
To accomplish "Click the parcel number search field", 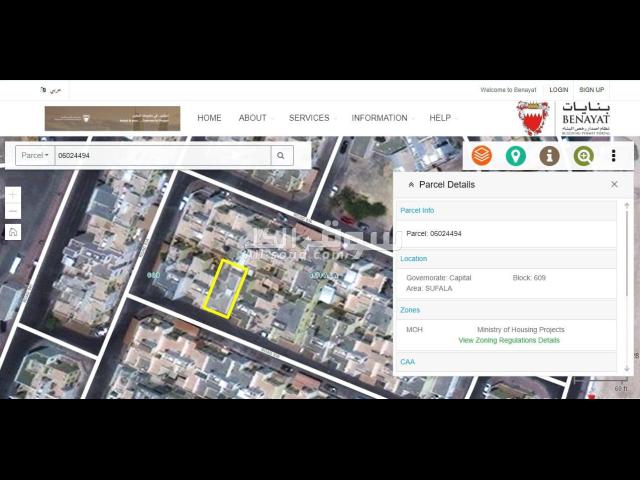I will [x=160, y=156].
